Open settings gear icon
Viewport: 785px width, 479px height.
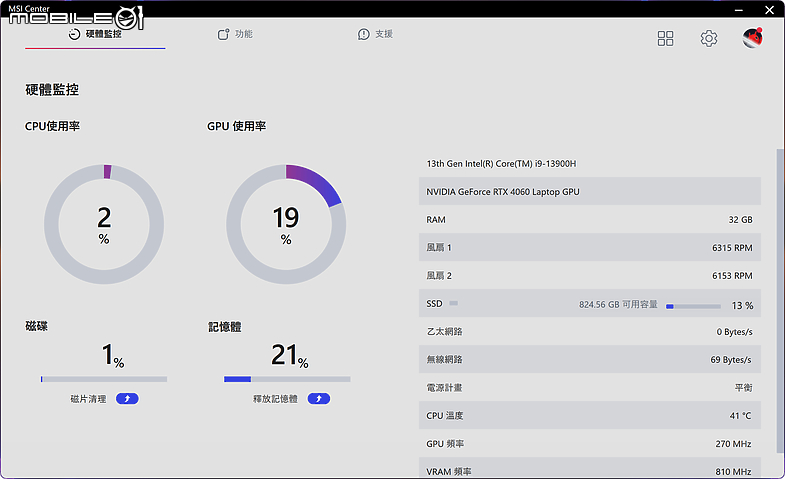[x=708, y=39]
